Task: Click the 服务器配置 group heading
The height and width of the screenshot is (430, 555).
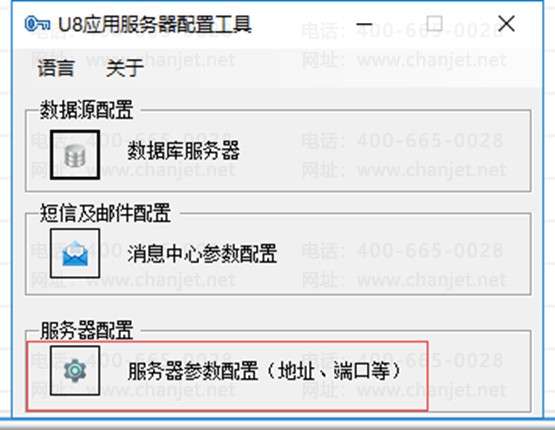Action: click(86, 330)
